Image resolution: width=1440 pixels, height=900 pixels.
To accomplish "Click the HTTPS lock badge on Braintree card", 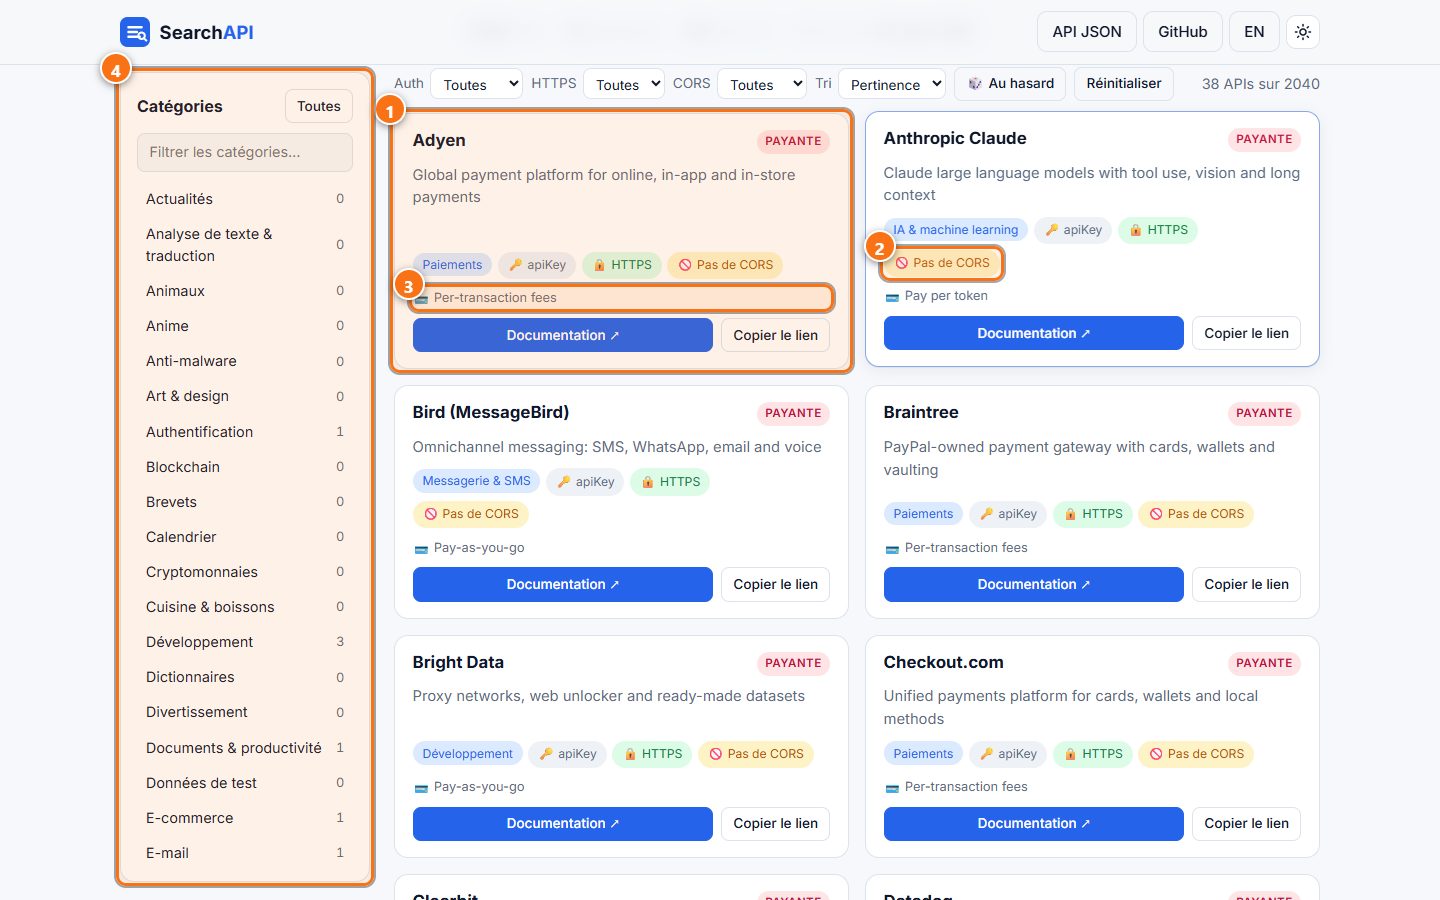I will [x=1092, y=514].
